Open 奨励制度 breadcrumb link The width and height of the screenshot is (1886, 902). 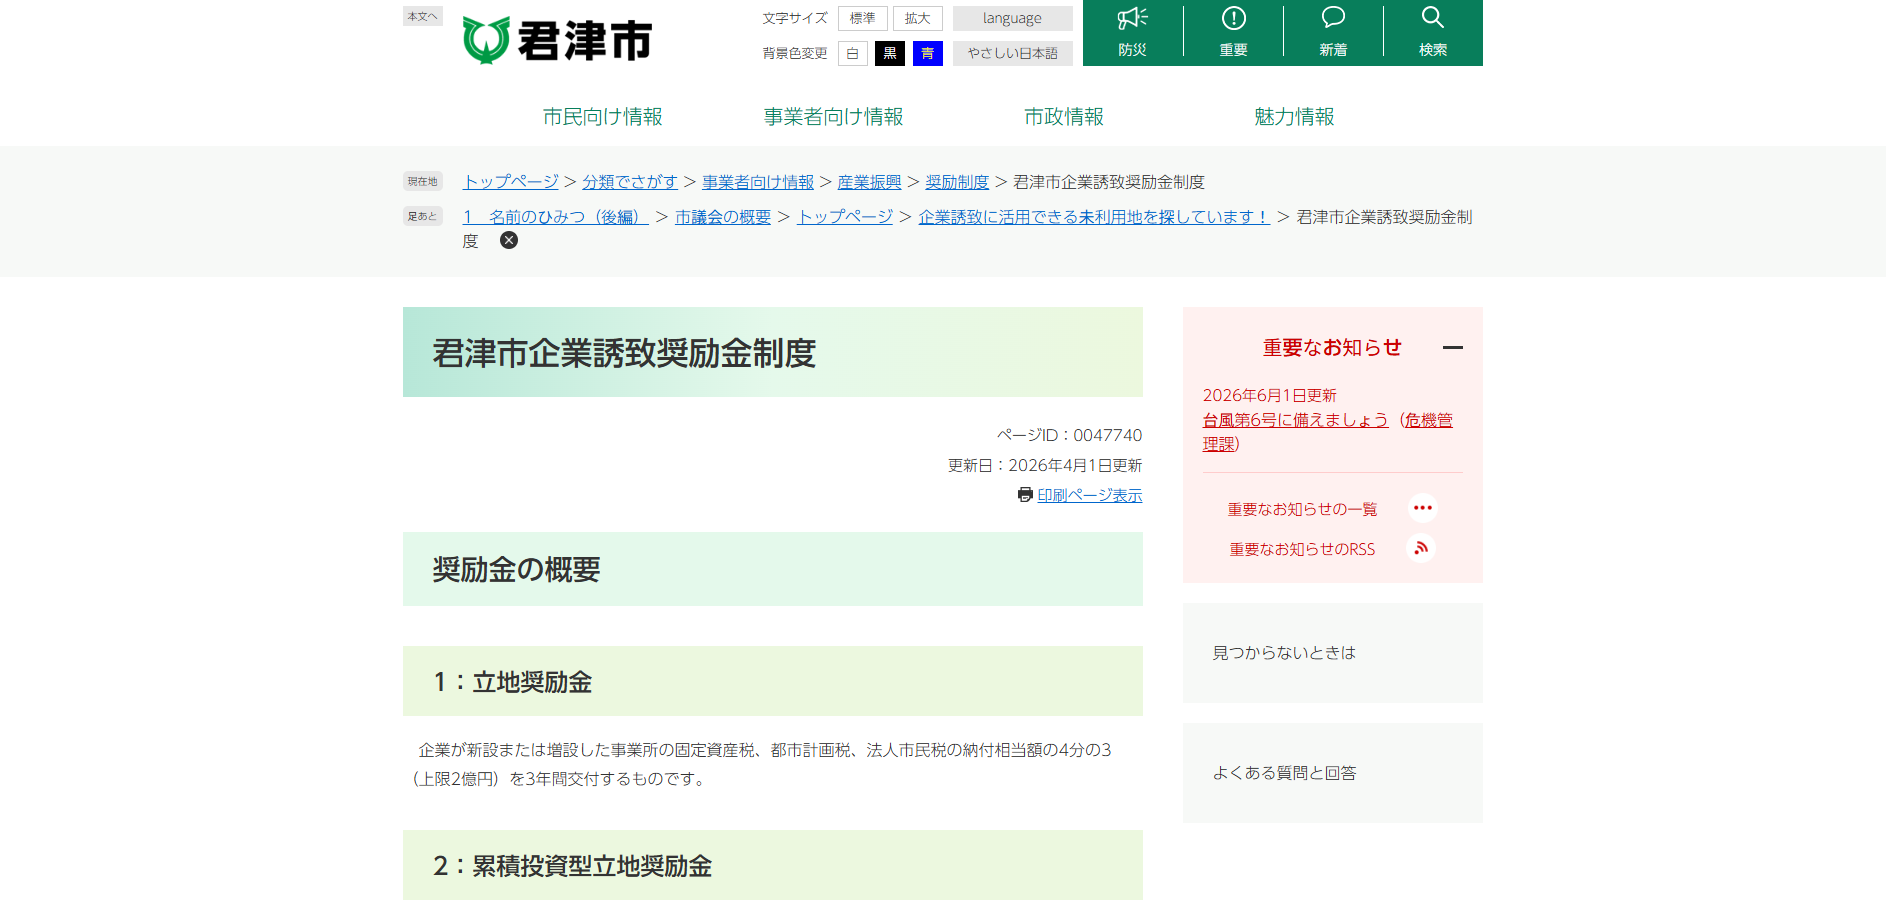pyautogui.click(x=957, y=181)
